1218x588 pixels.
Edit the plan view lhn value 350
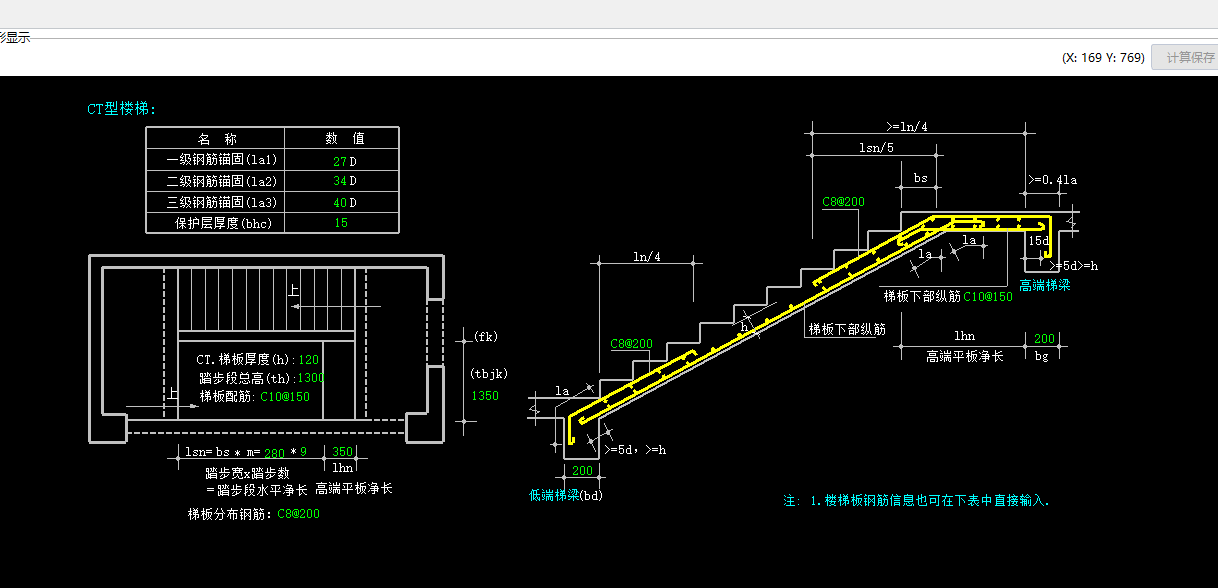pos(342,452)
